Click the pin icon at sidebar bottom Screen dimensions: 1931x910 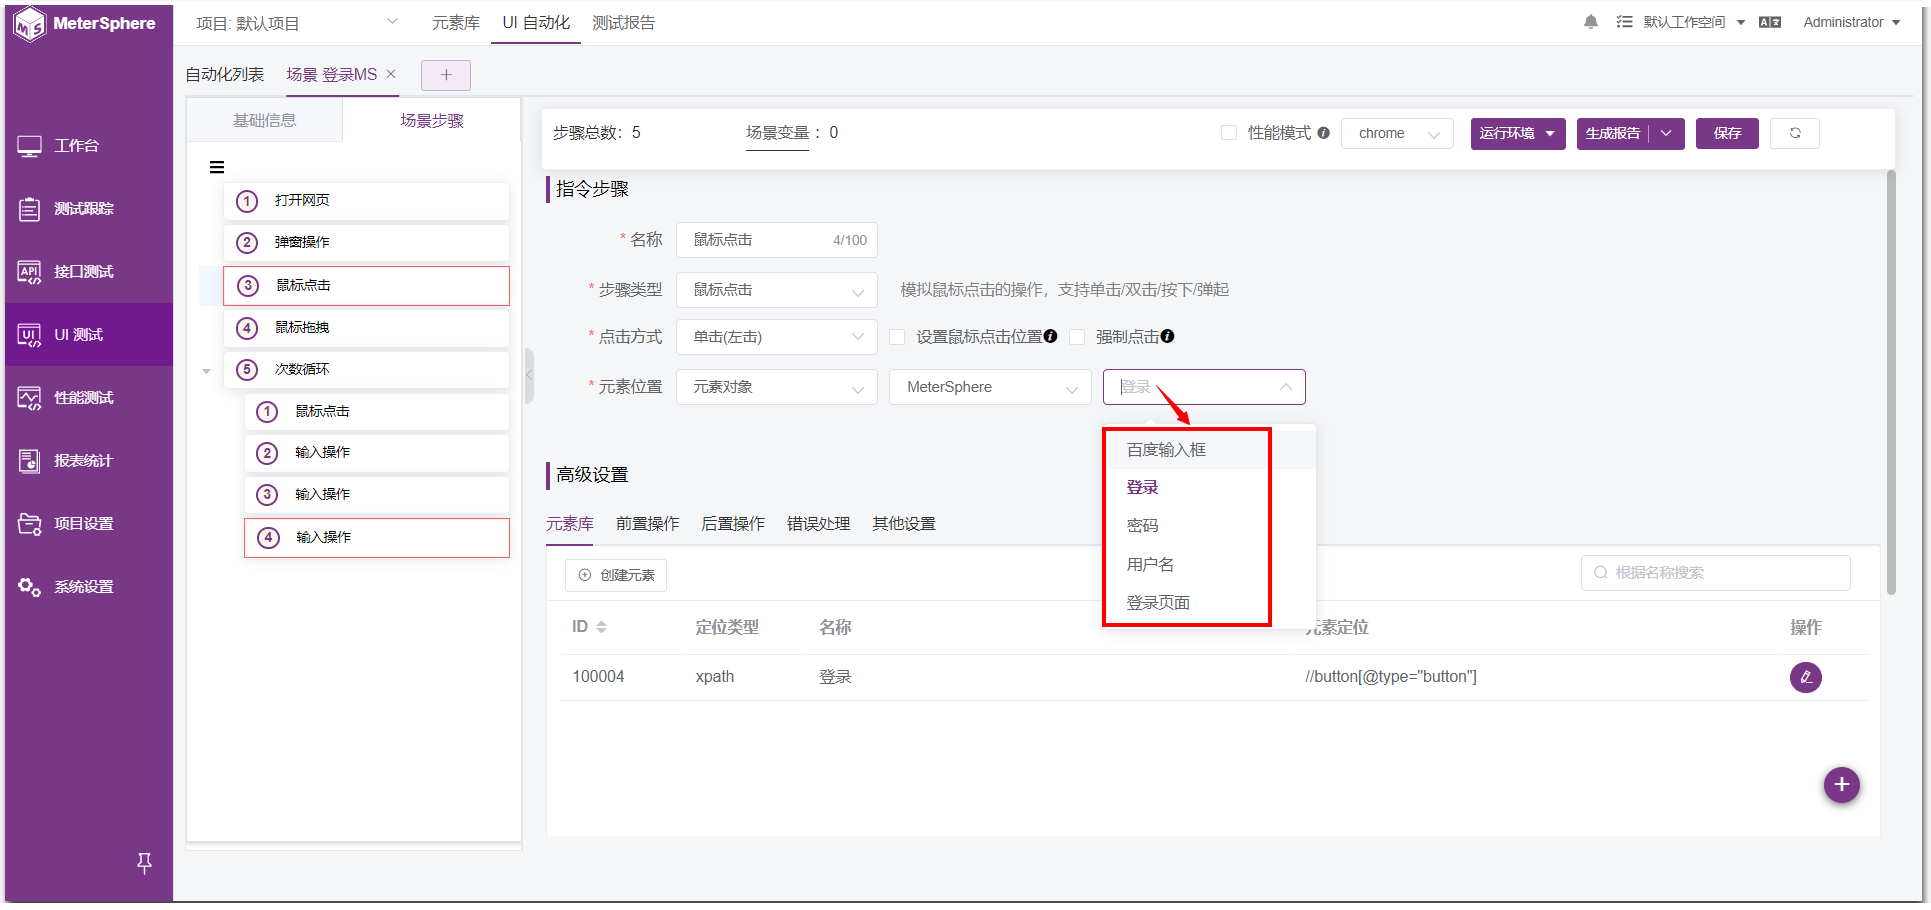(x=144, y=863)
